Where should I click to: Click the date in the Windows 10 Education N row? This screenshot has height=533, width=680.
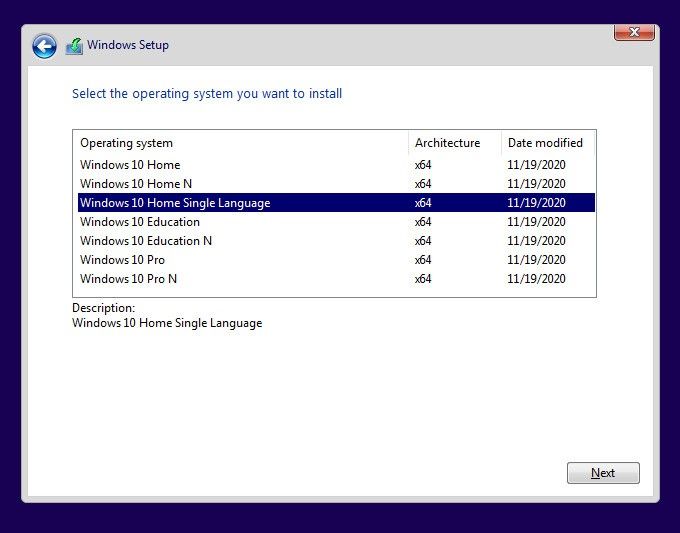click(x=536, y=241)
